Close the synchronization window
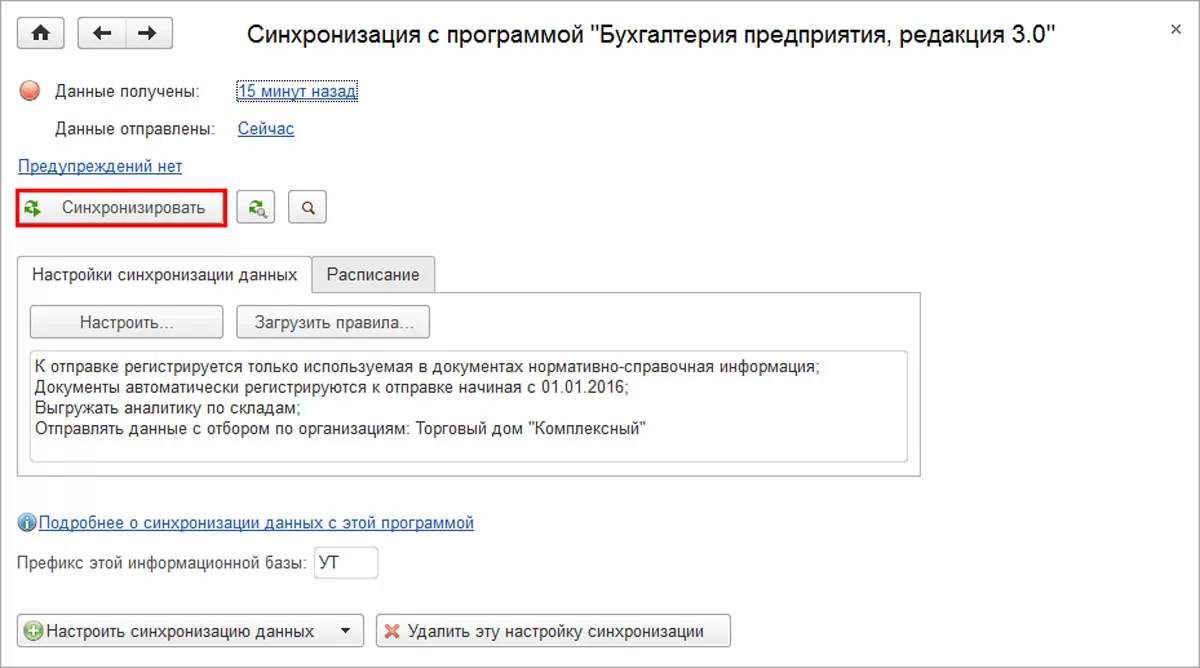 (1176, 30)
